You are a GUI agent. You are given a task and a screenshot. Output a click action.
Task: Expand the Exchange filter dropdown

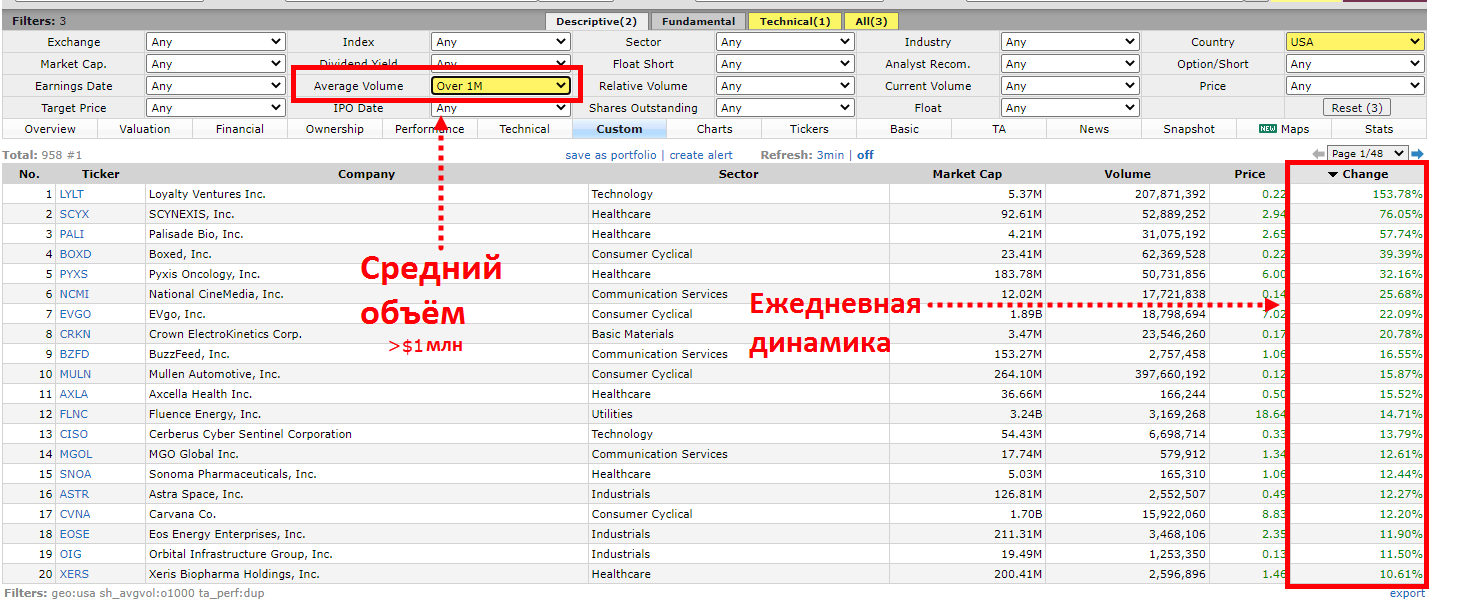coord(215,41)
